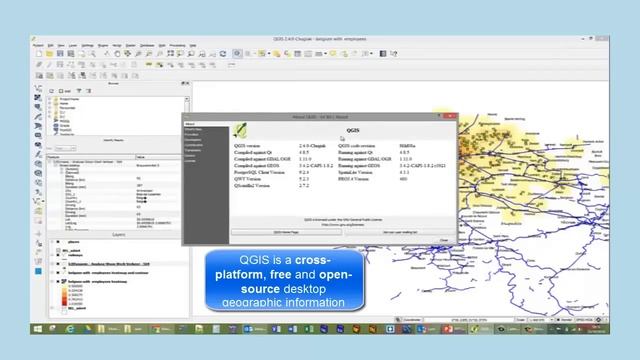
Task: Click the Coordinate field in status bar
Action: [x=468, y=320]
